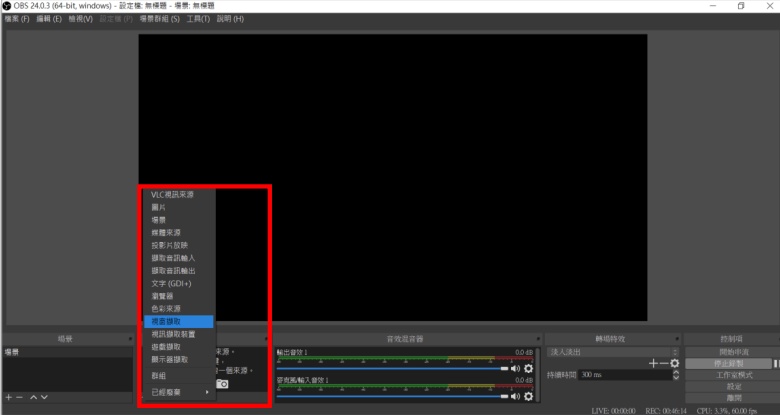The height and width of the screenshot is (415, 780).
Task: Pause recording with pause icon
Action: (777, 364)
